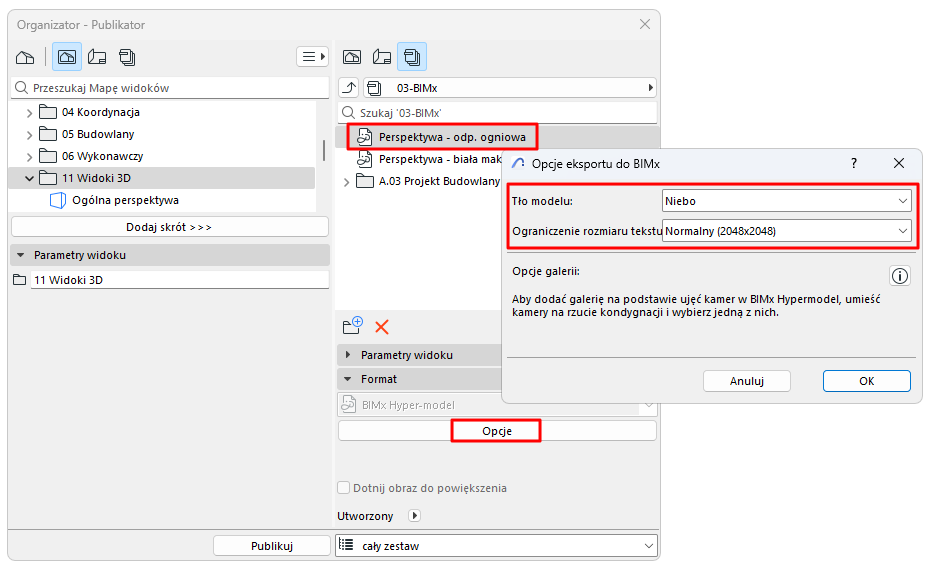Collapse left Parametry widoku section

(21, 255)
